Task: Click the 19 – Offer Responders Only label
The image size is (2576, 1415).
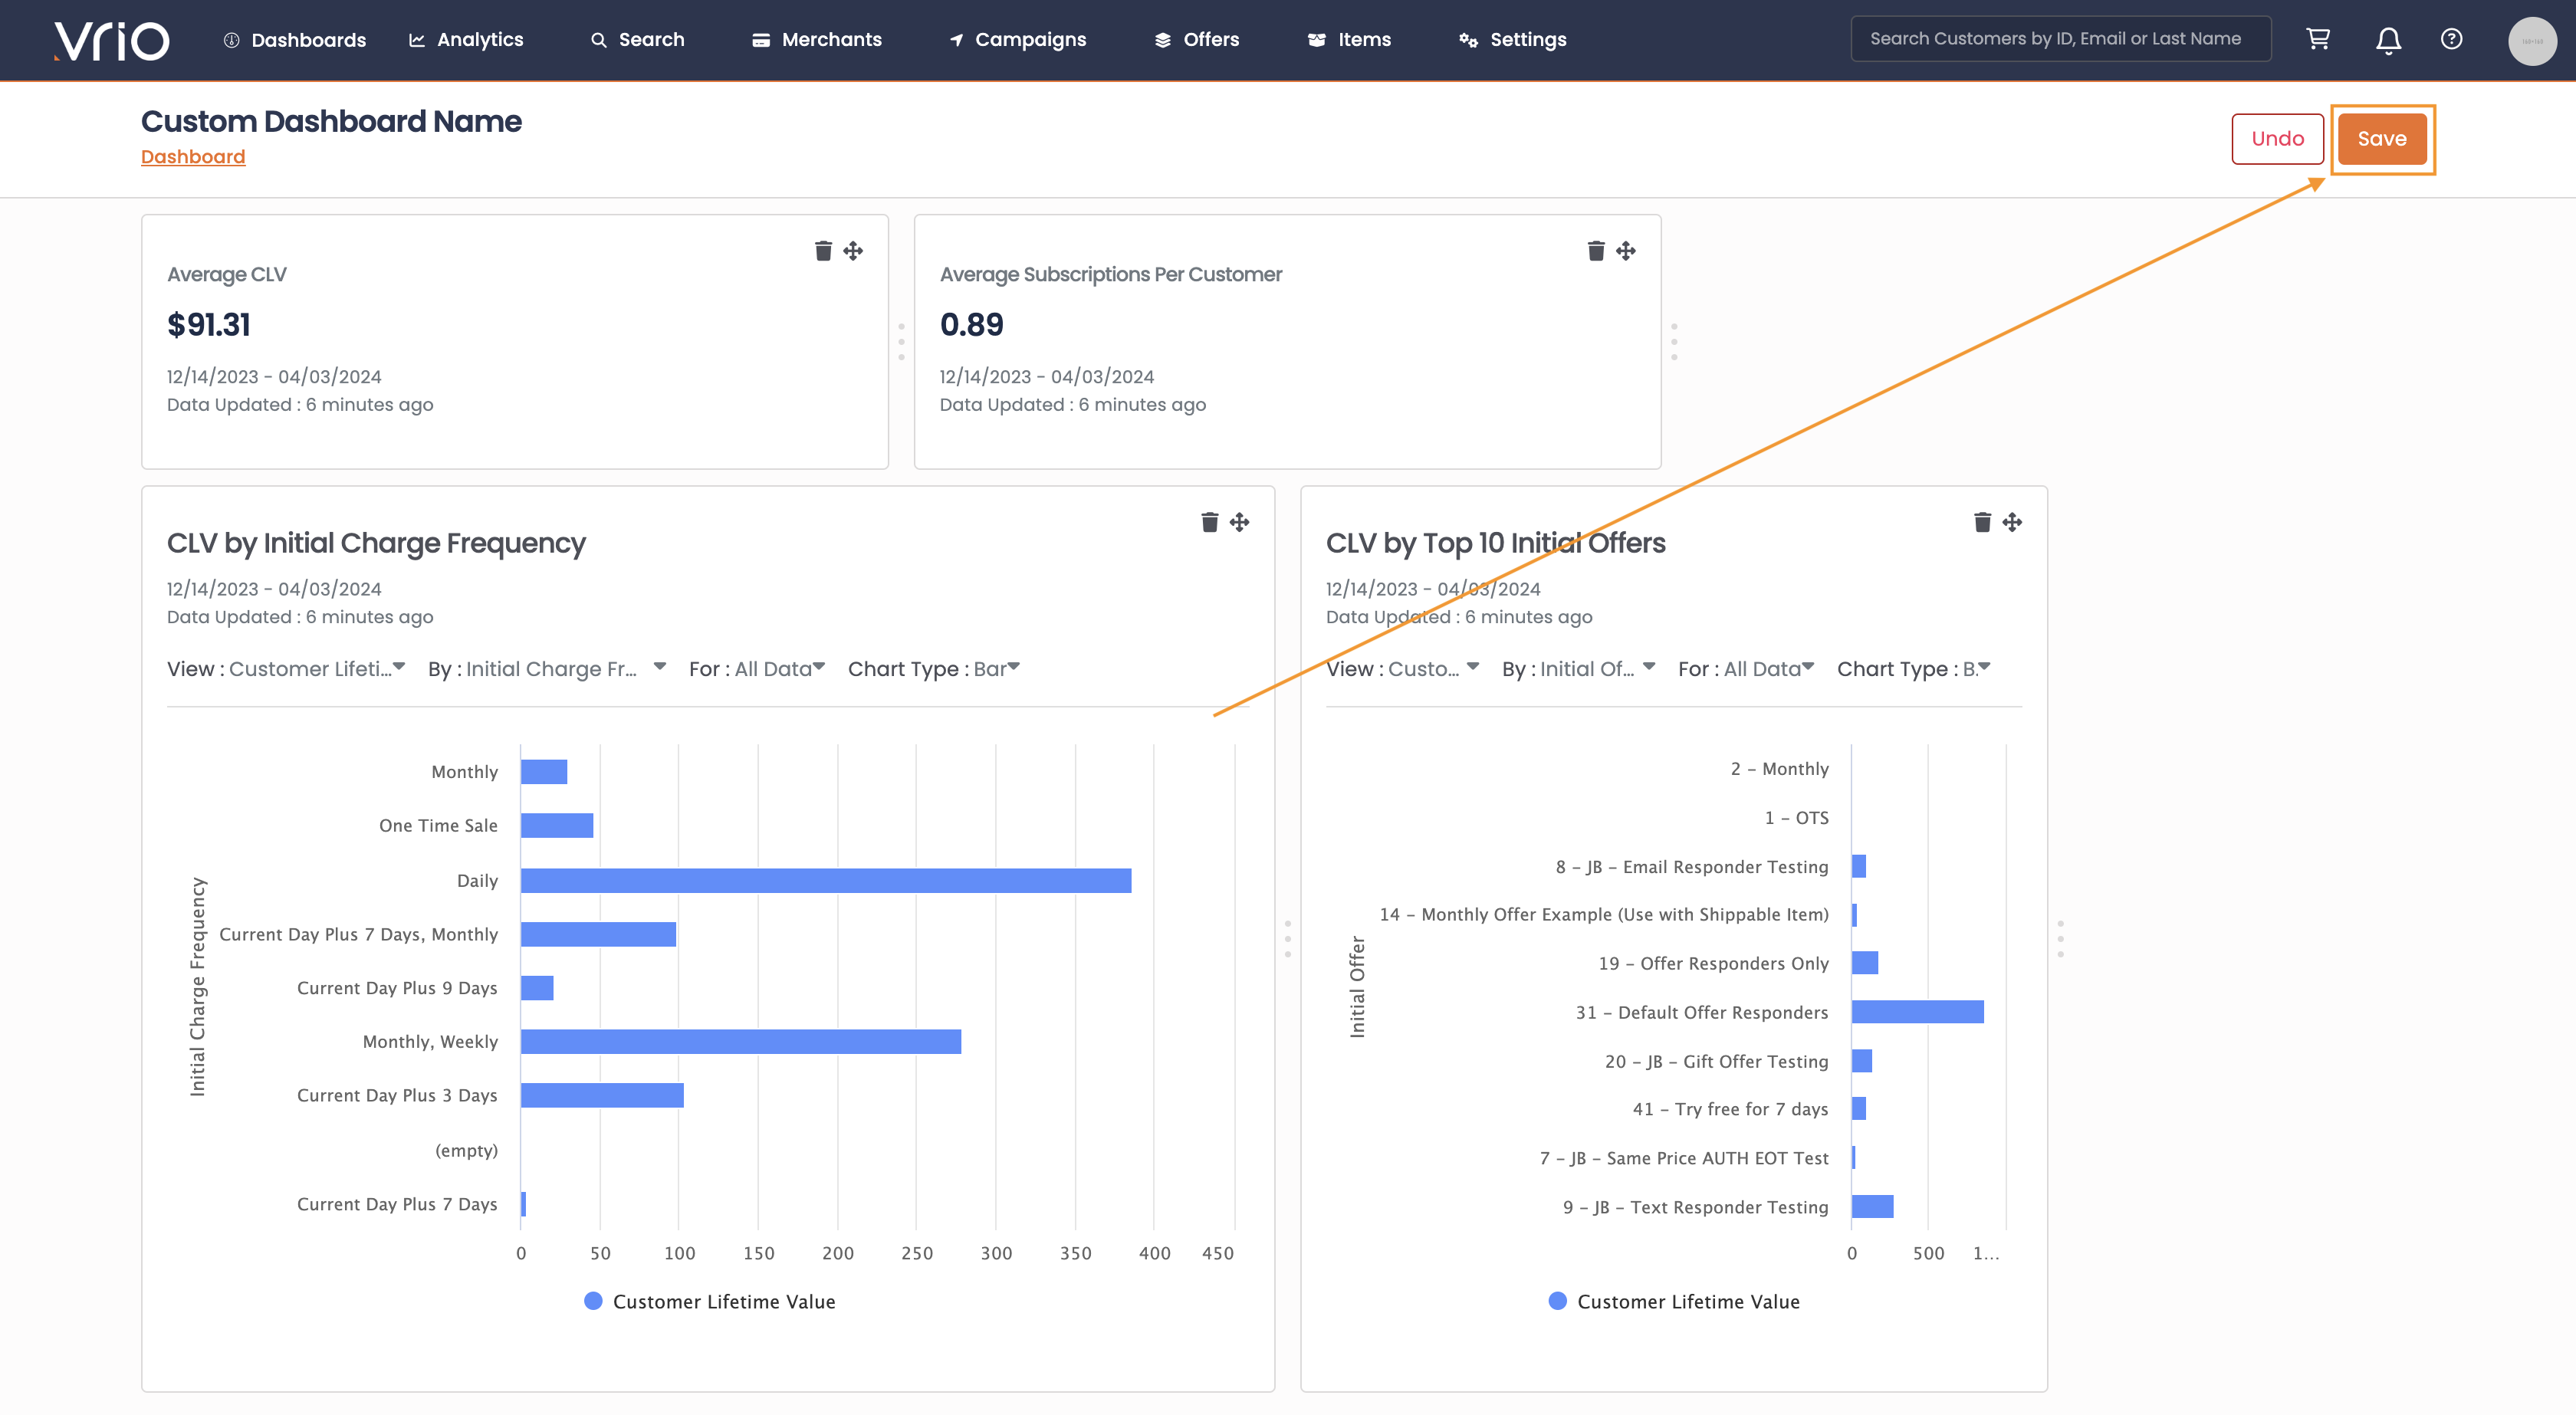Action: coord(1713,963)
